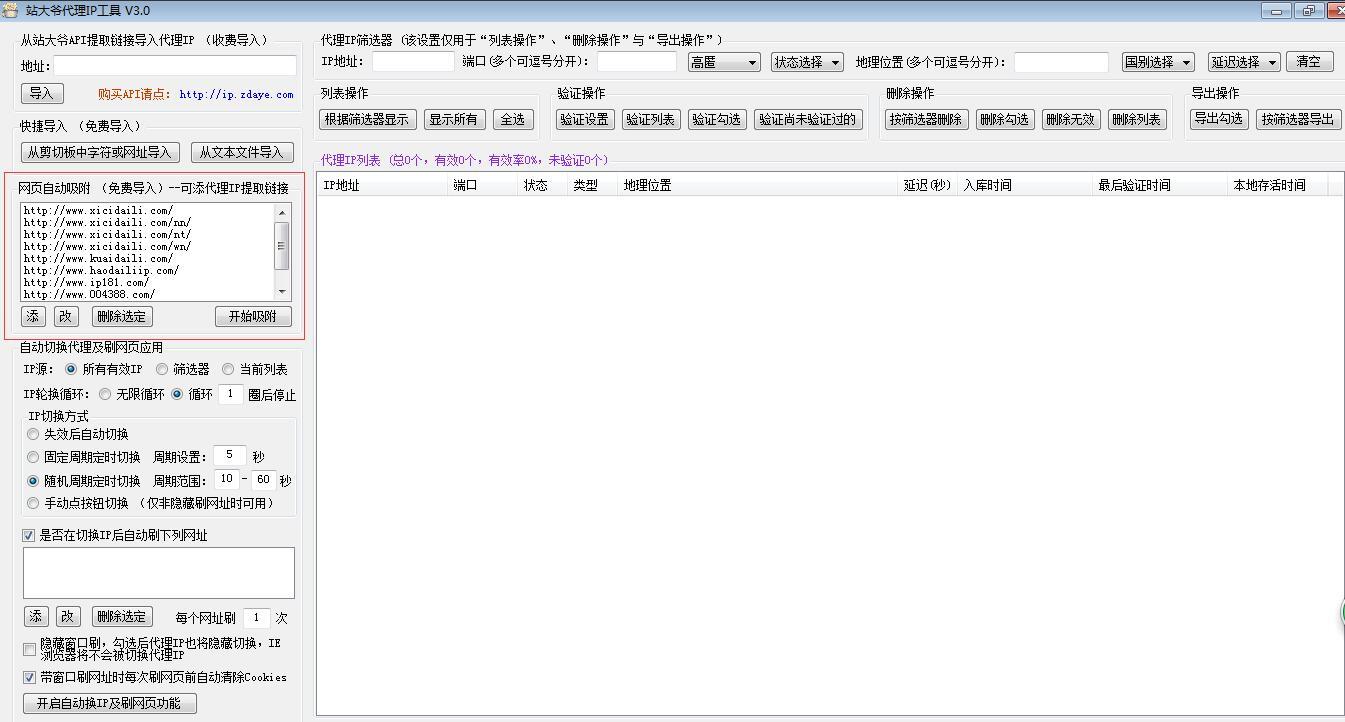Select 失效后自动切换 switching mode

(34, 434)
